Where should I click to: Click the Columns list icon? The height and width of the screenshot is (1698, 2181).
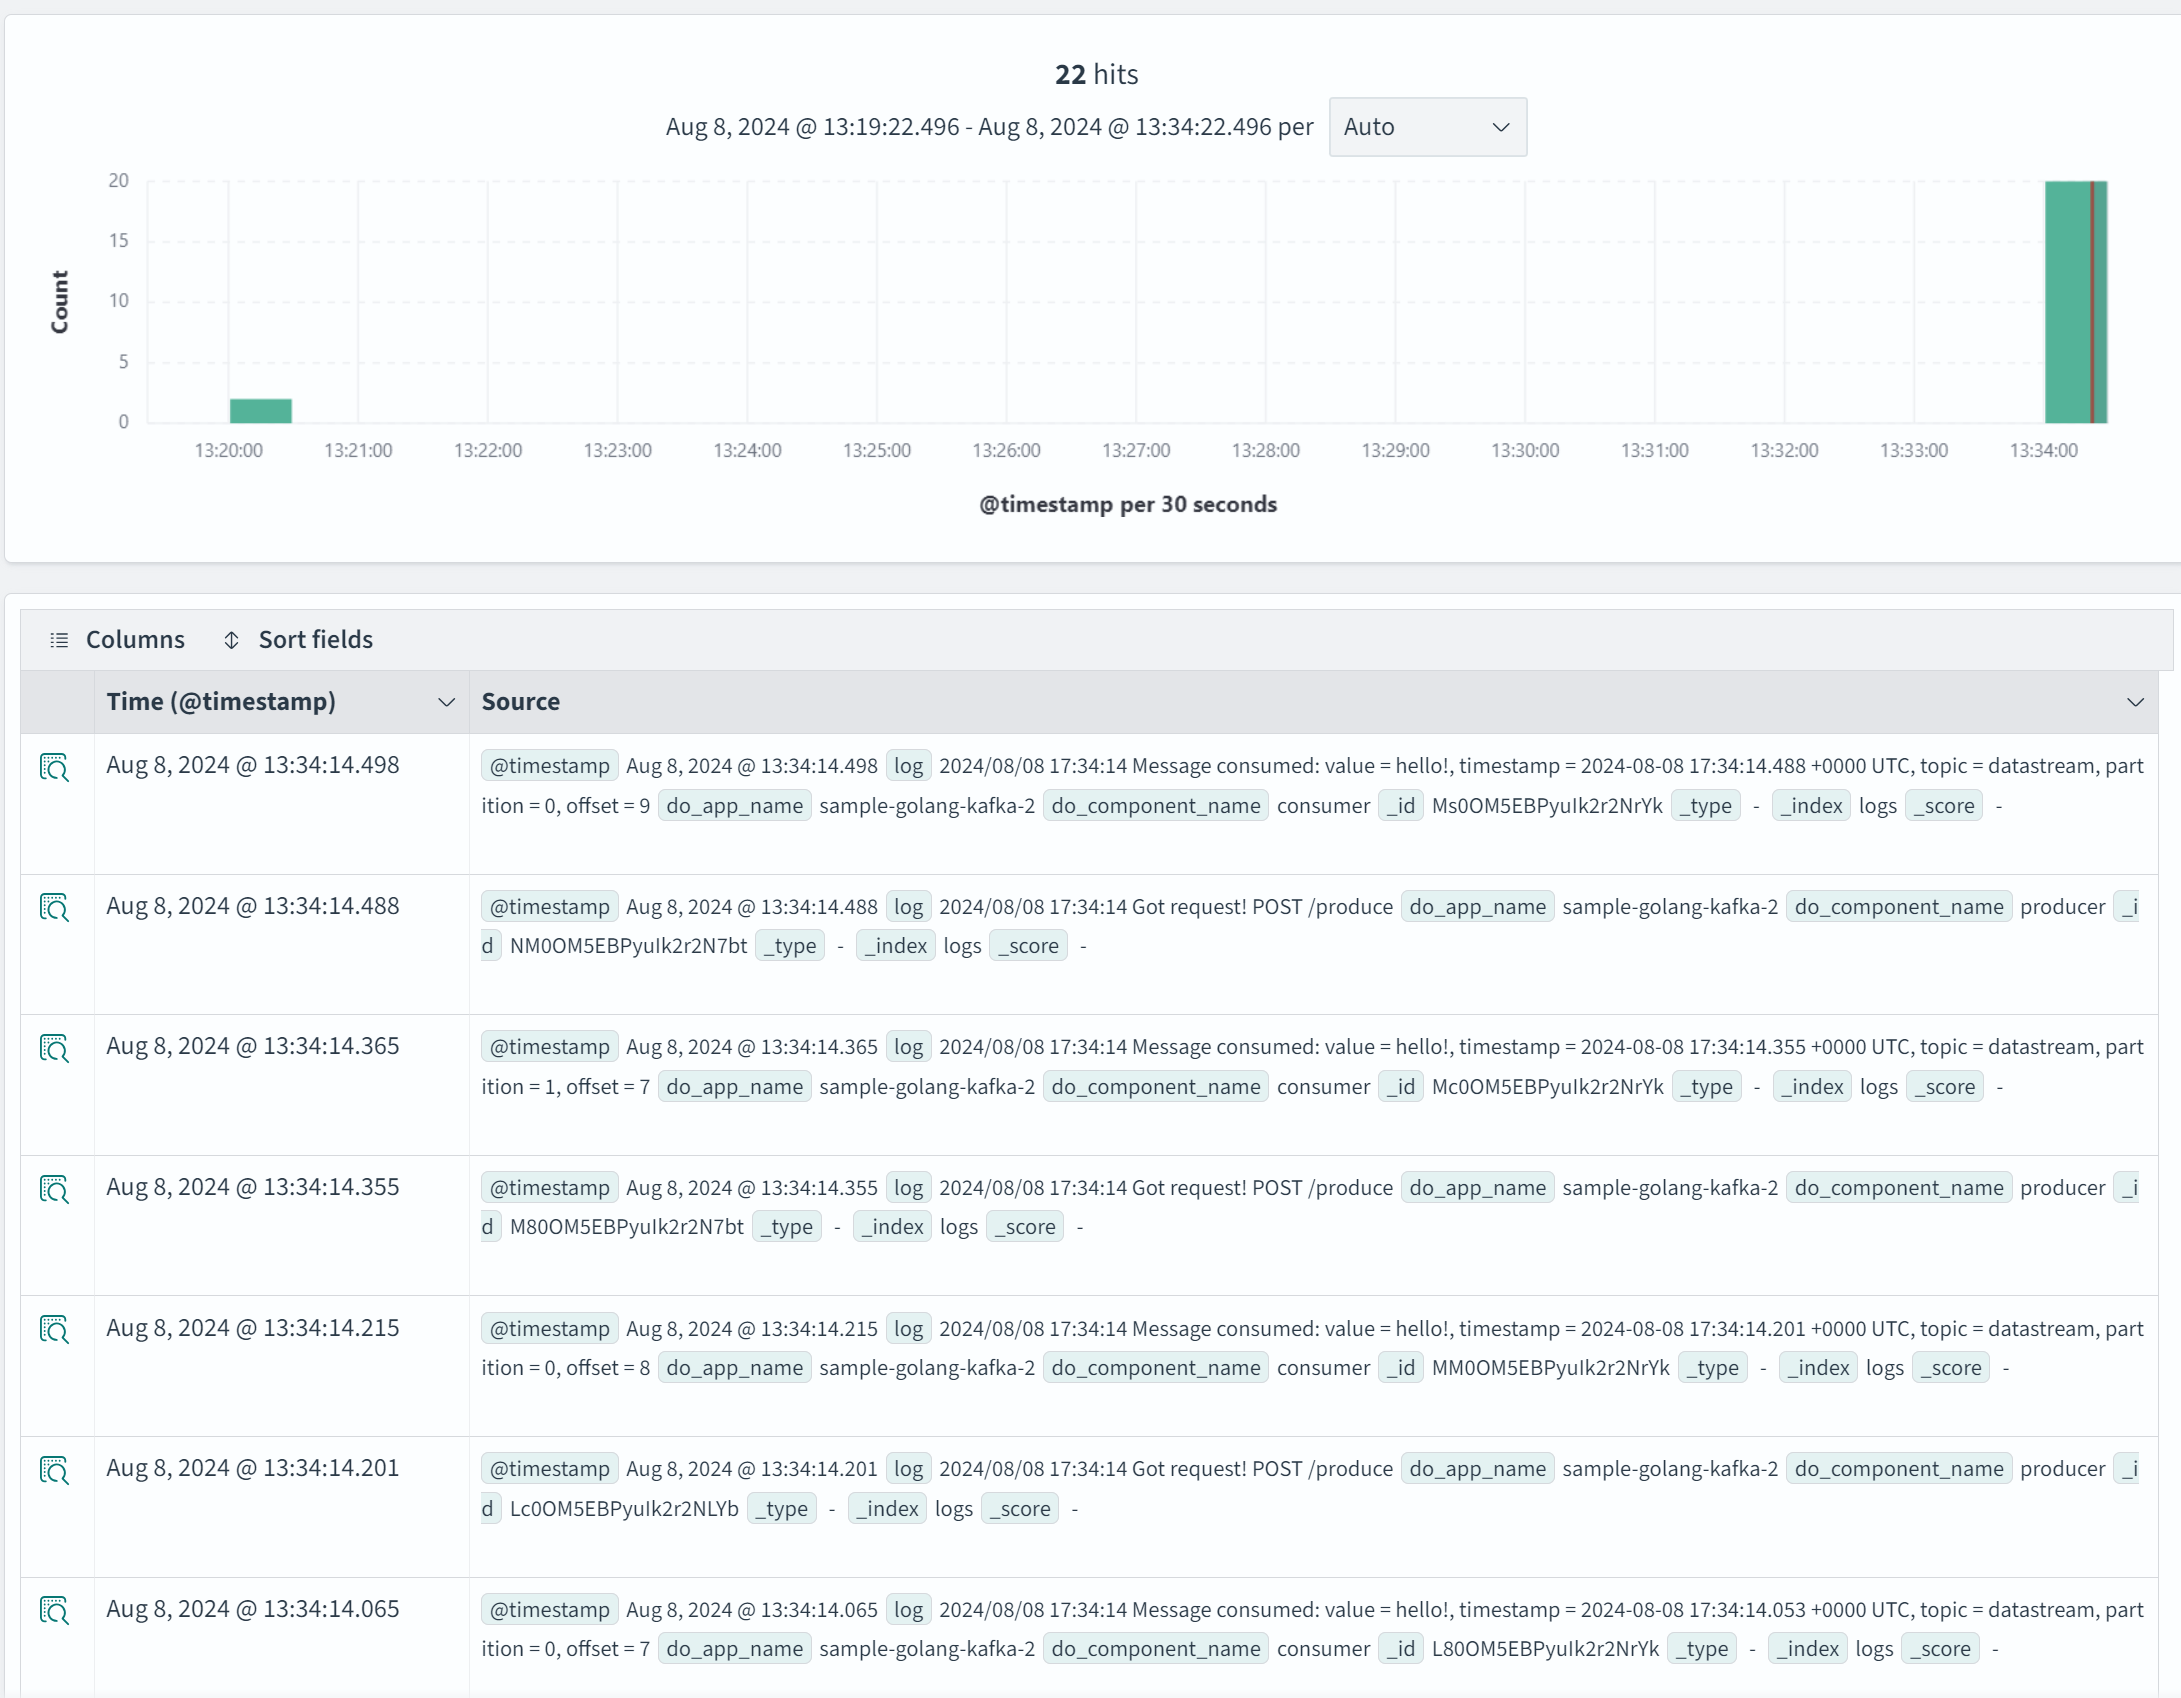click(x=59, y=640)
